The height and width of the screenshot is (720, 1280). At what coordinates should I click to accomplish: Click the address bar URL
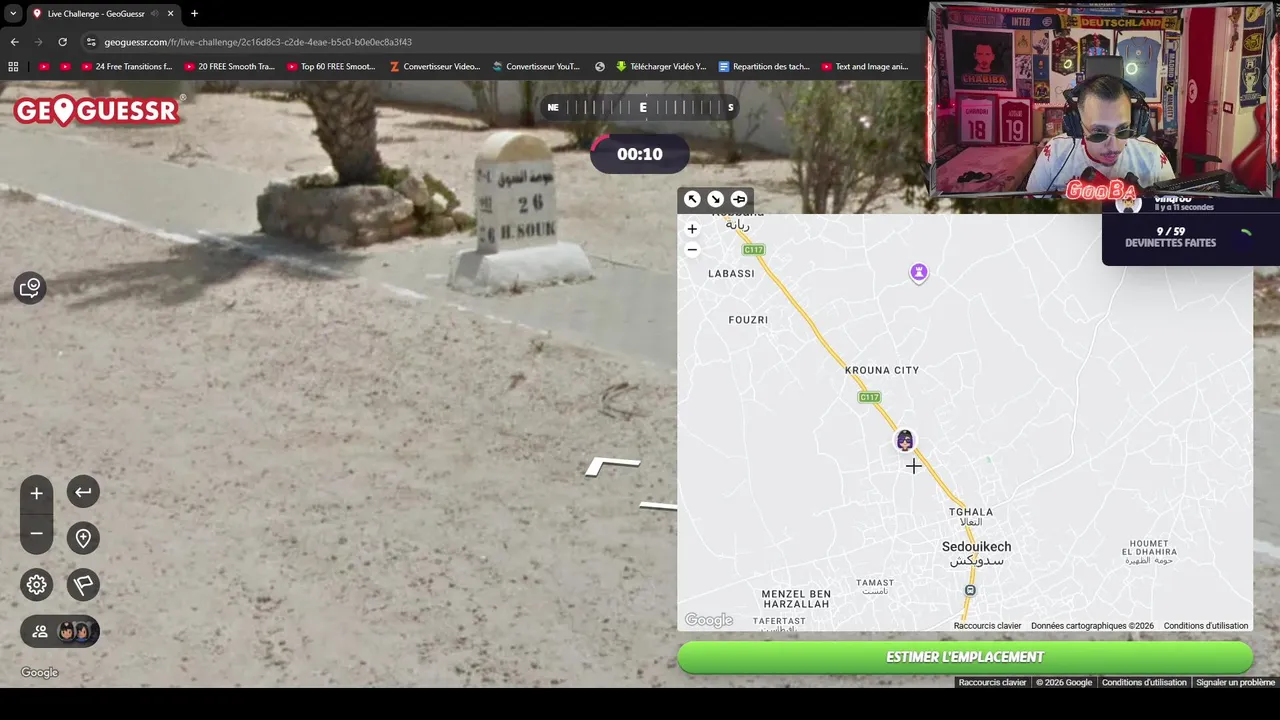click(x=258, y=42)
